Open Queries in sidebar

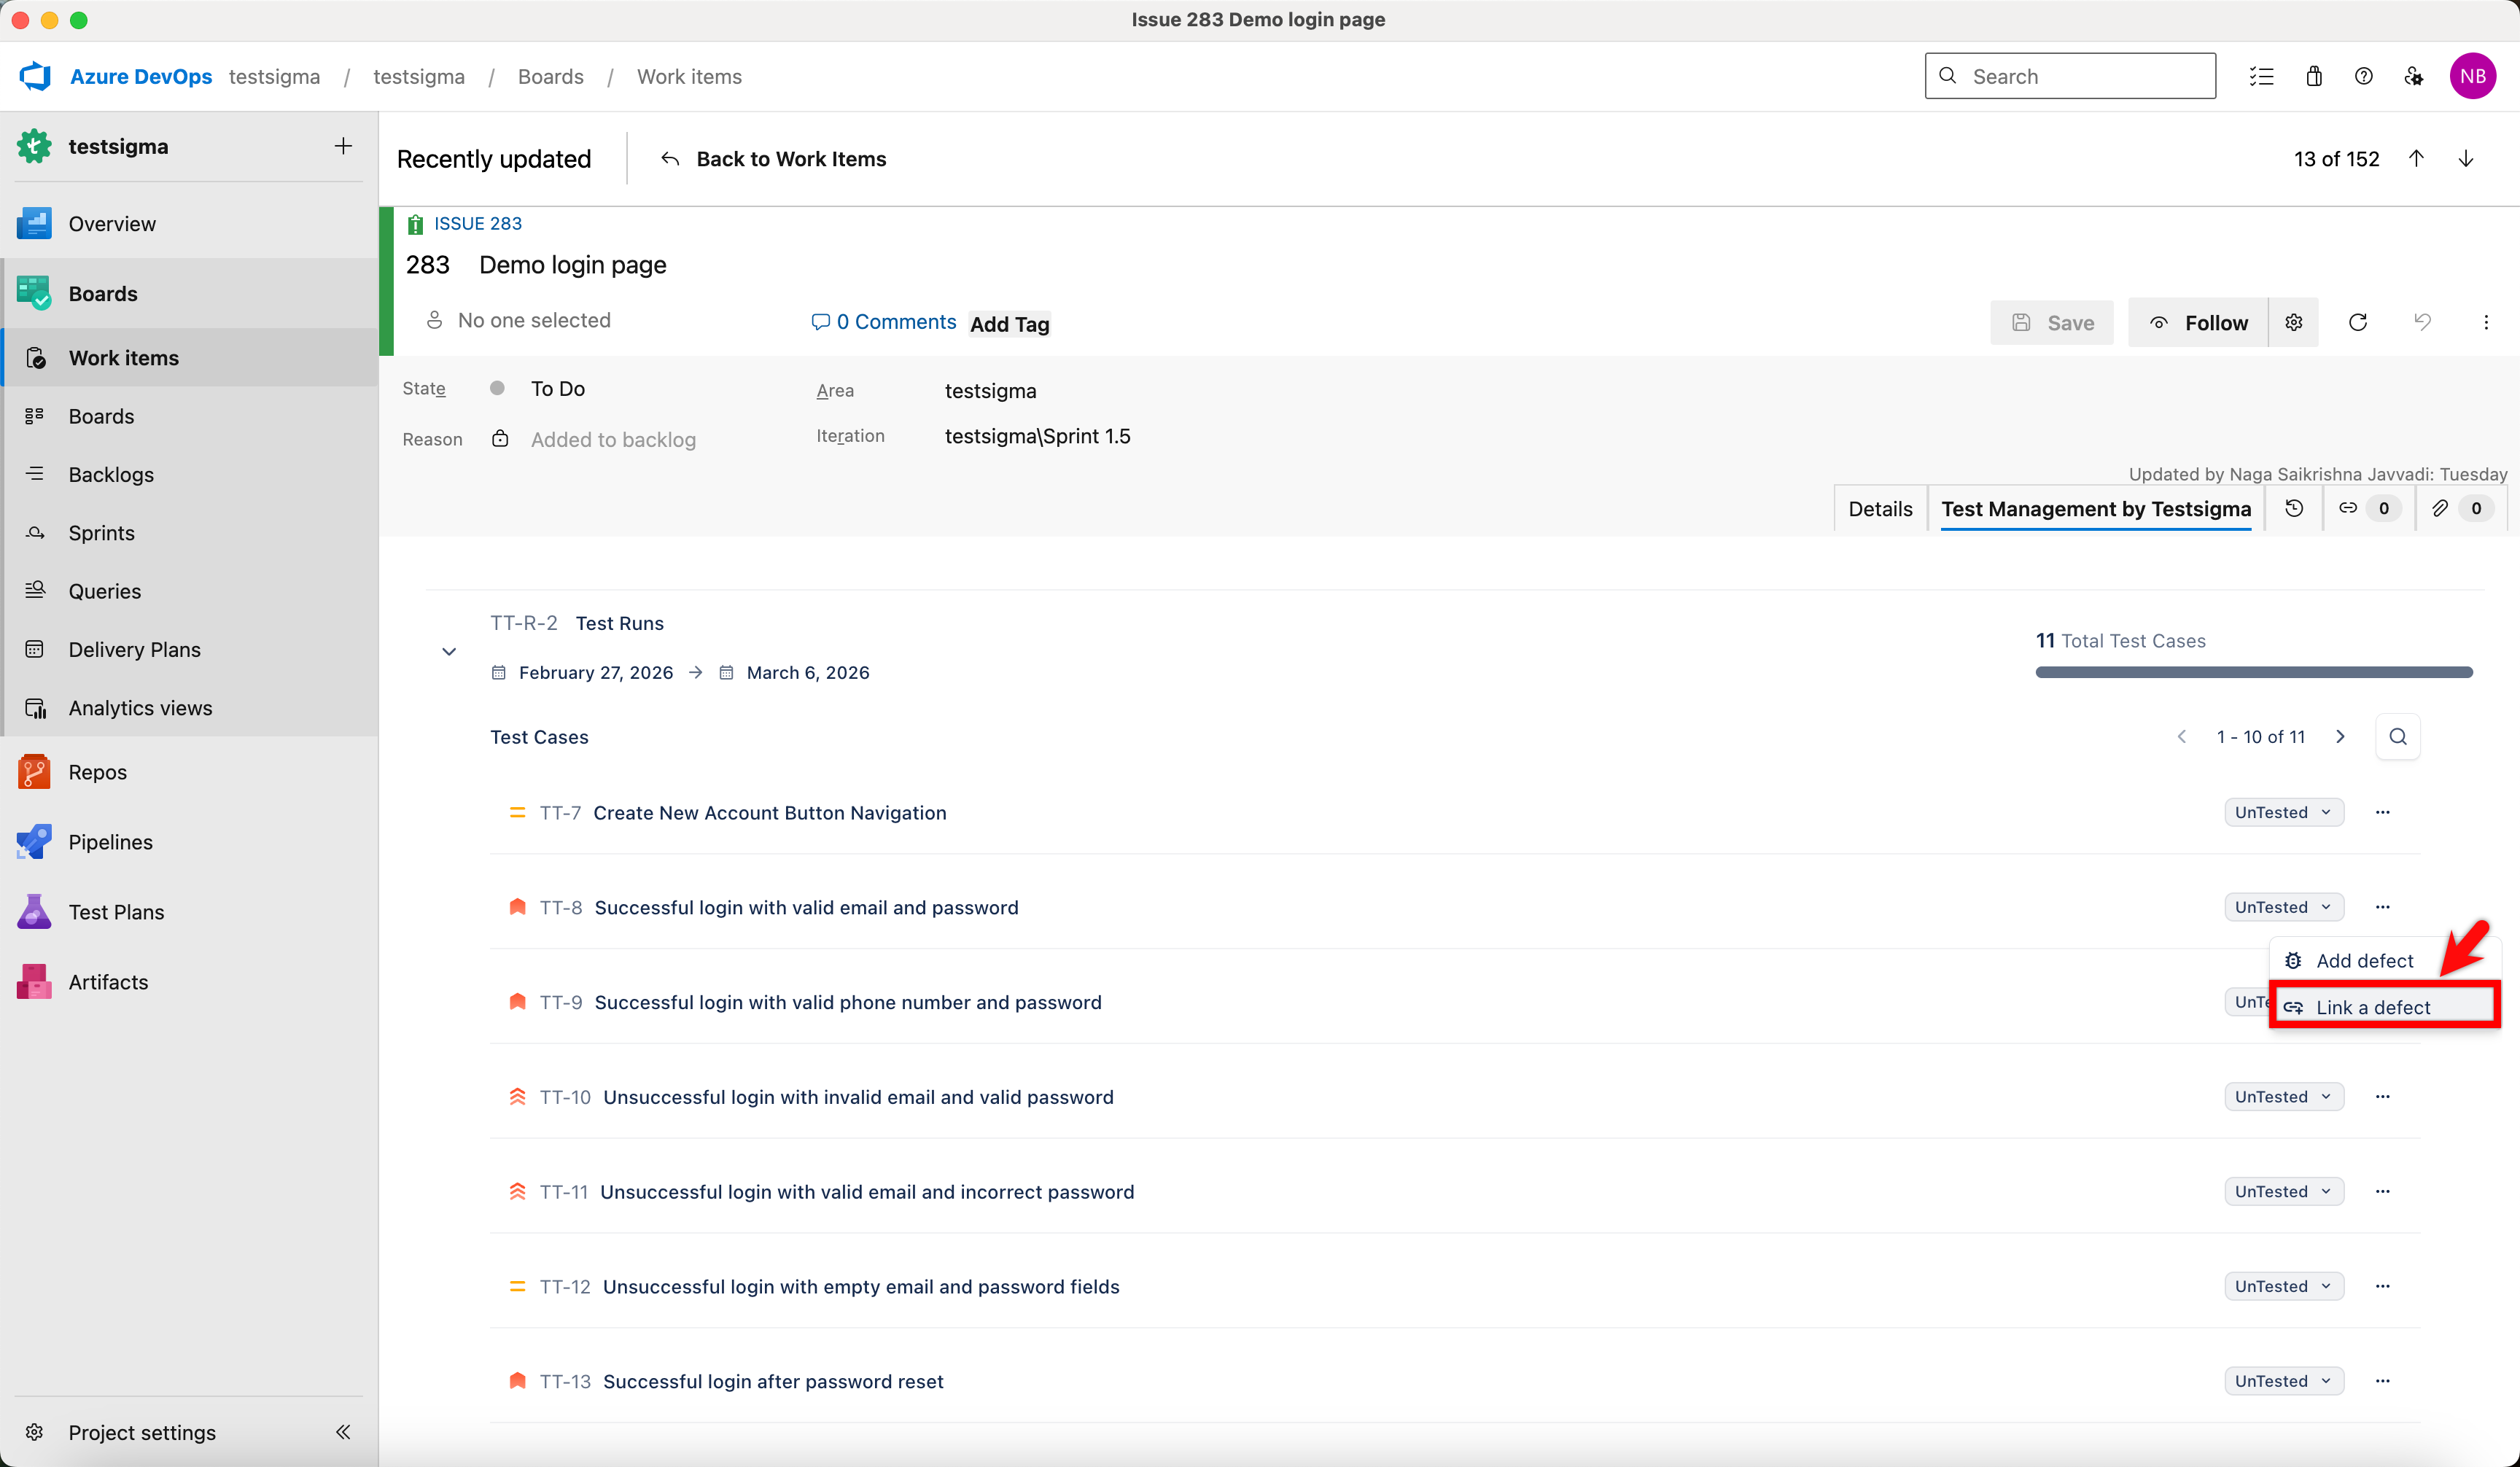(190, 591)
